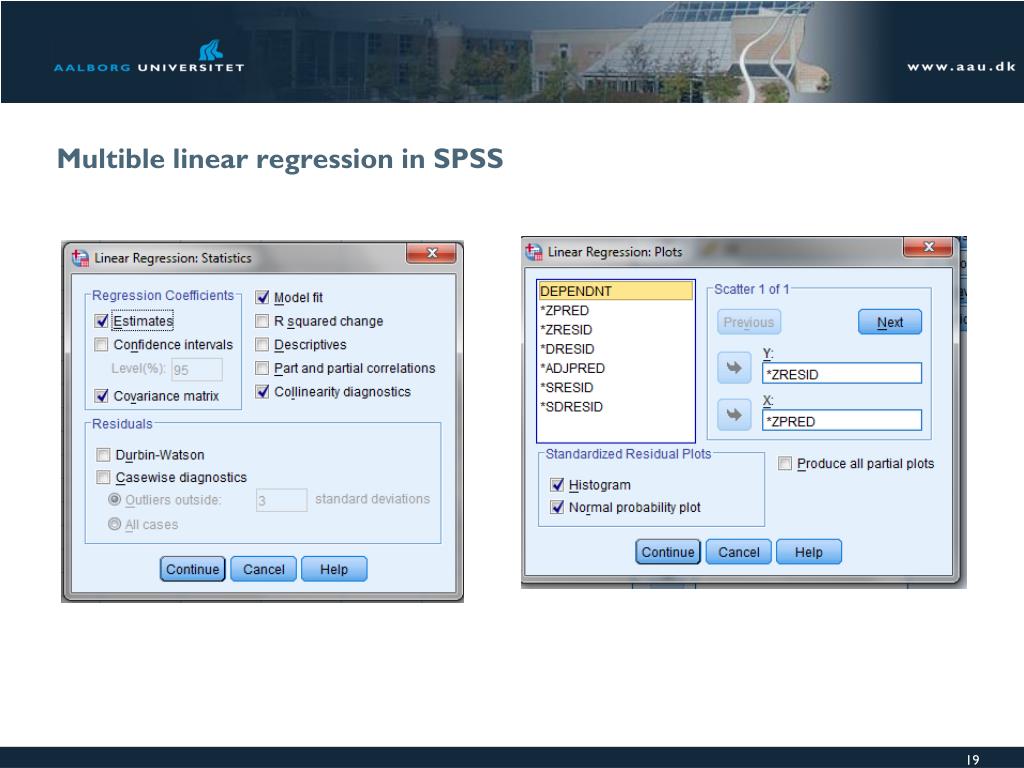Click the standard deviations value field
This screenshot has height=768, width=1024.
tap(281, 500)
